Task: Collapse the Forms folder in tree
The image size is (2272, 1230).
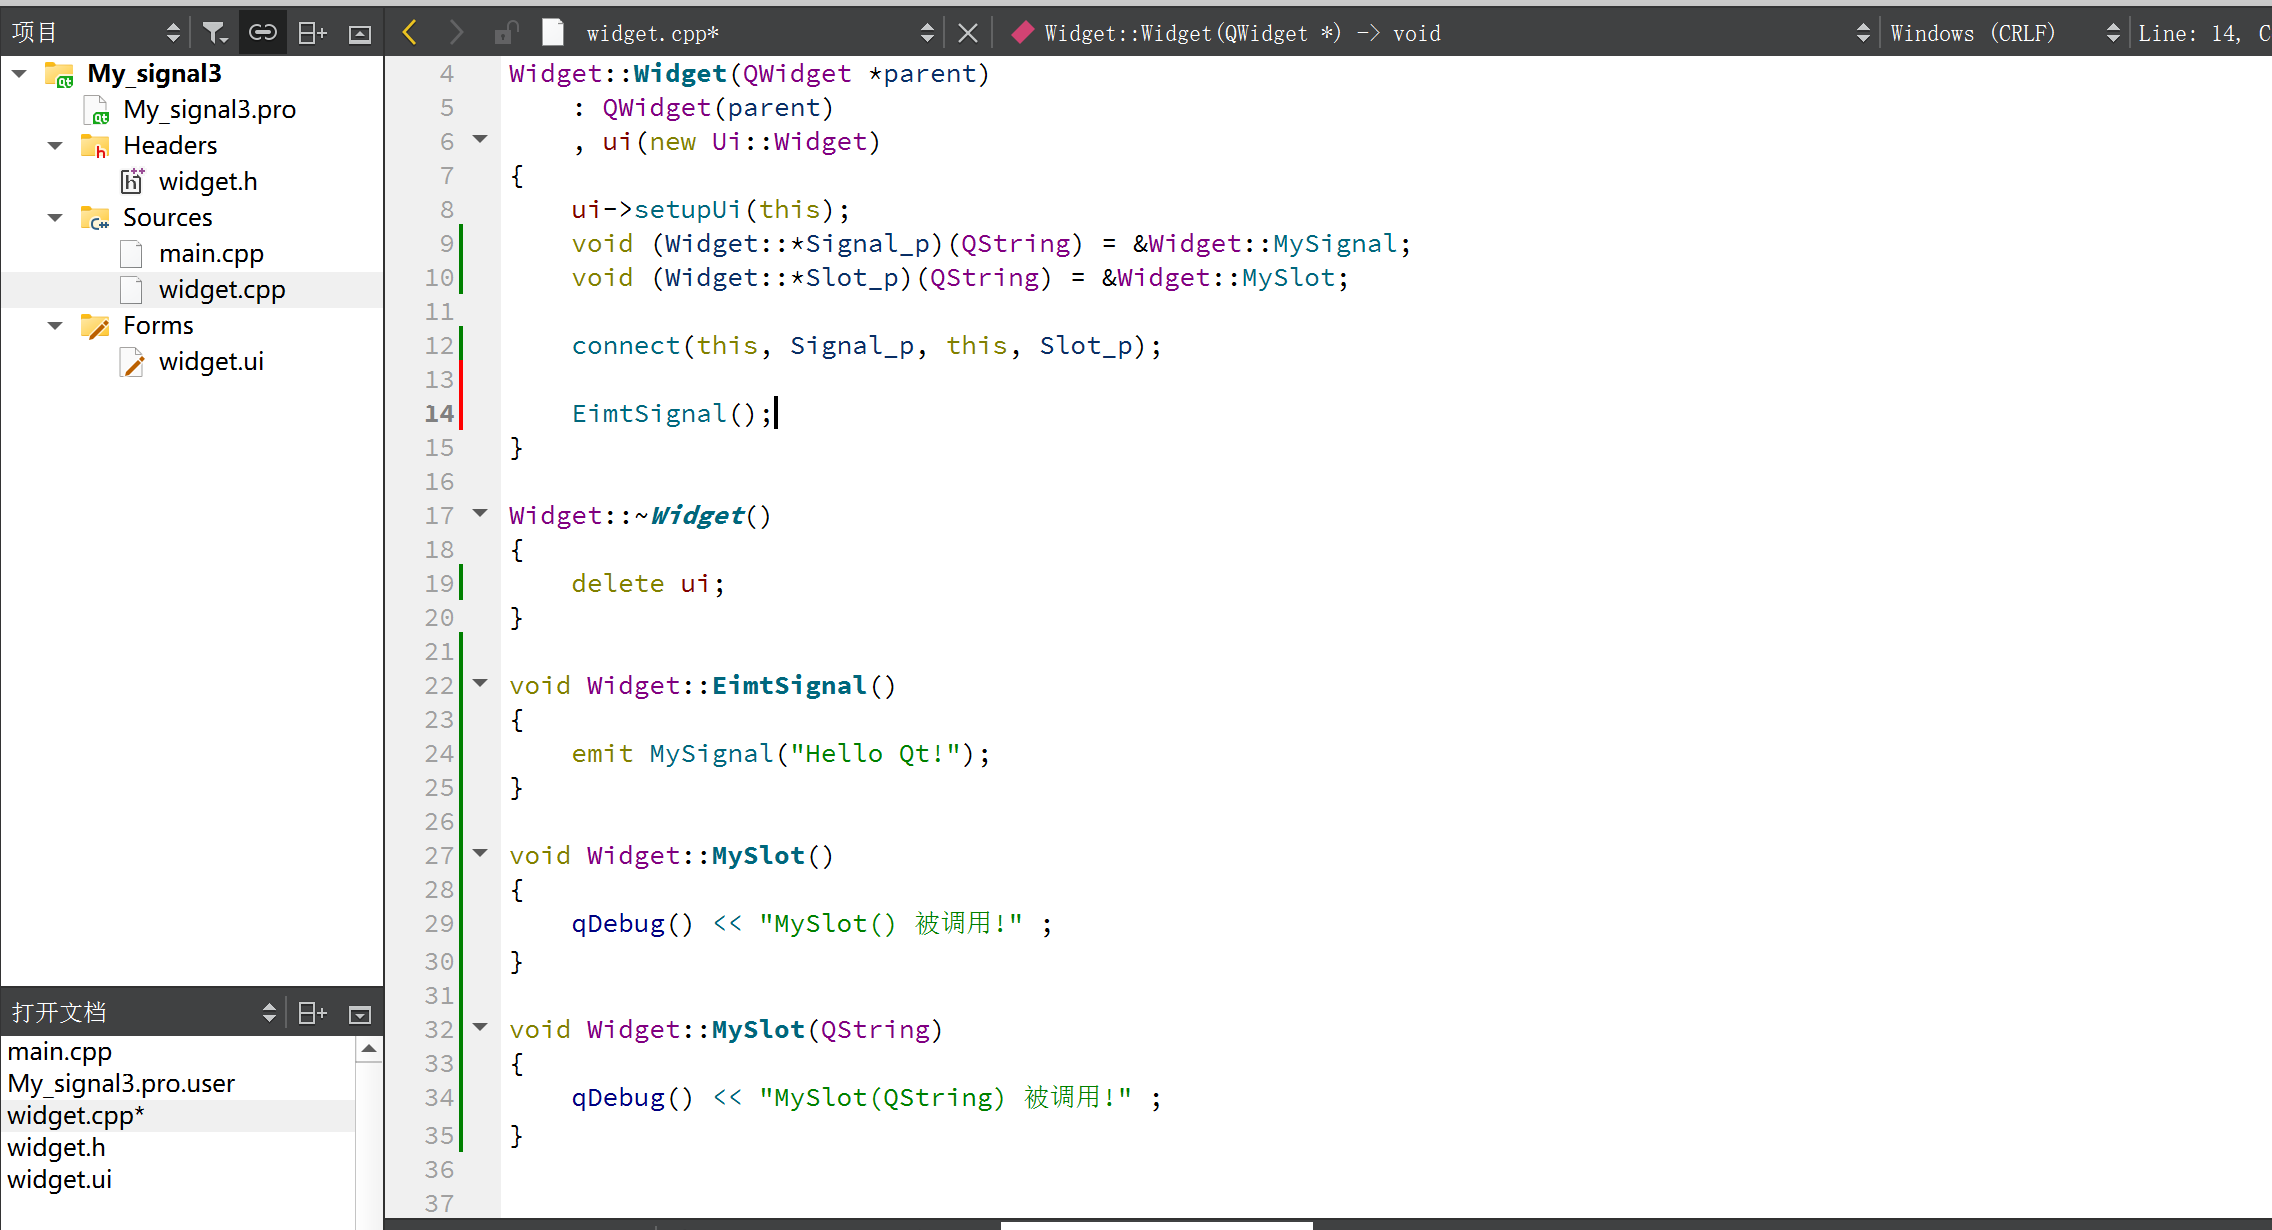Action: coord(56,326)
